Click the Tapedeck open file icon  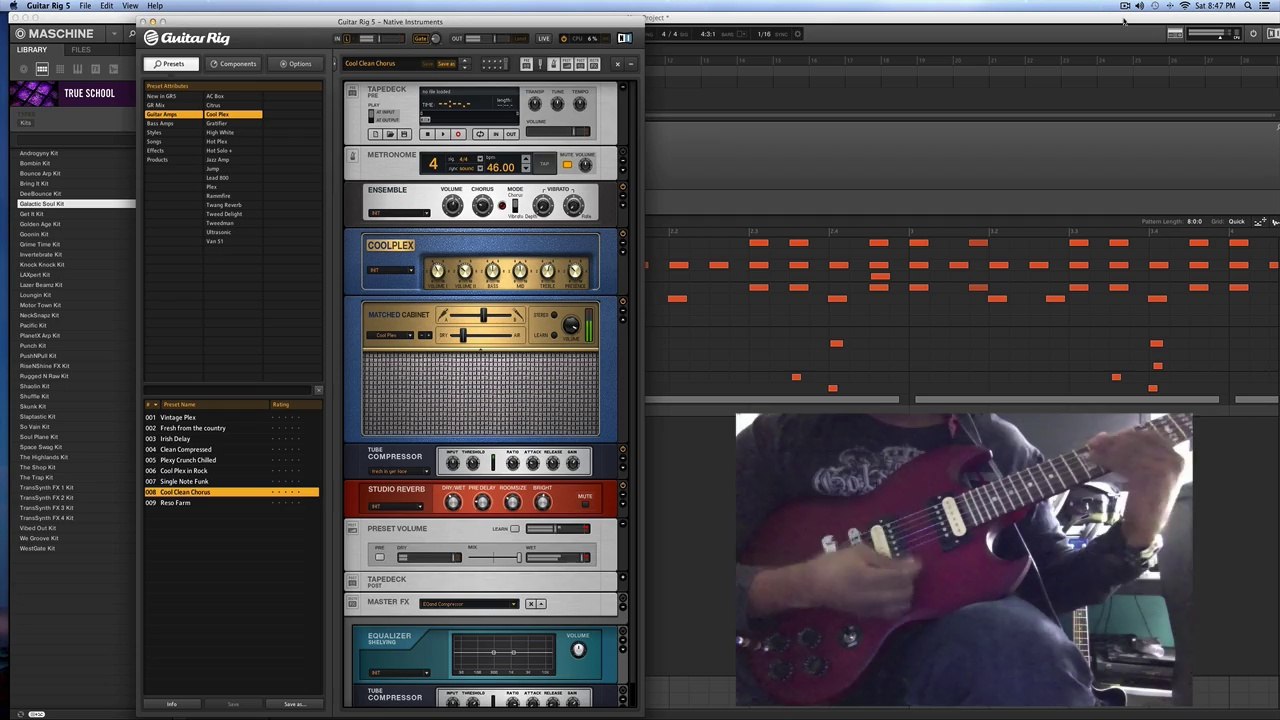[x=390, y=134]
